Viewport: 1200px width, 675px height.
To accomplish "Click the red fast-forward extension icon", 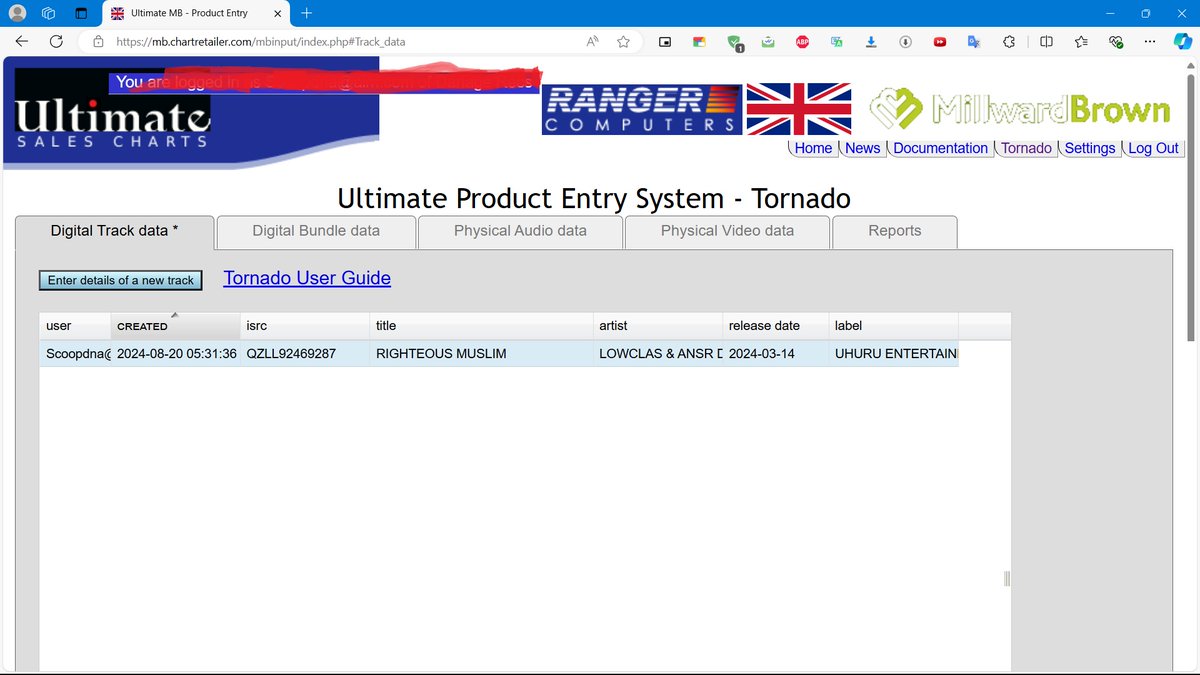I will [940, 42].
